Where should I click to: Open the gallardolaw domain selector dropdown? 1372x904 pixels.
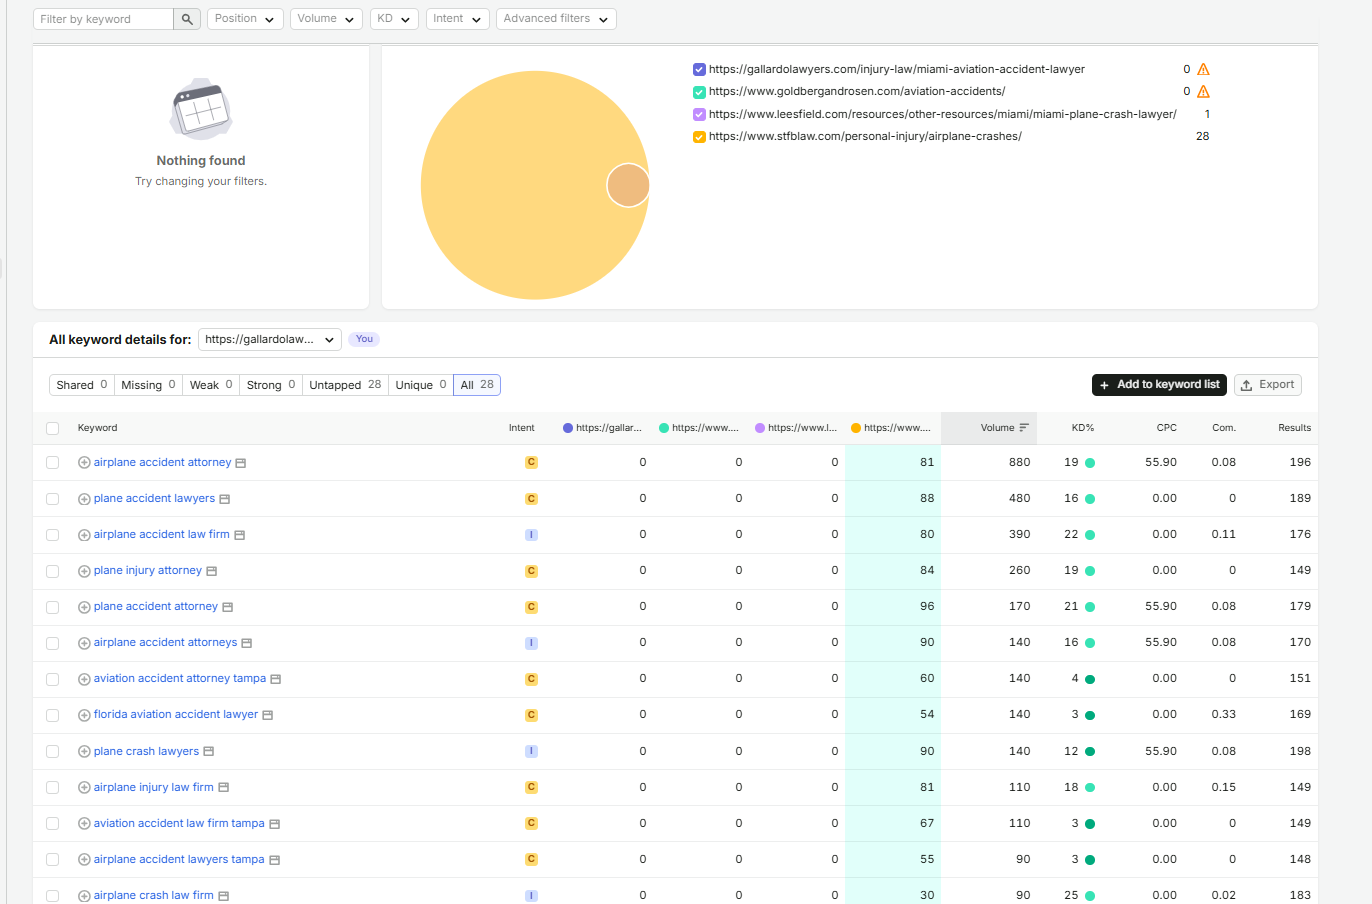pyautogui.click(x=270, y=340)
